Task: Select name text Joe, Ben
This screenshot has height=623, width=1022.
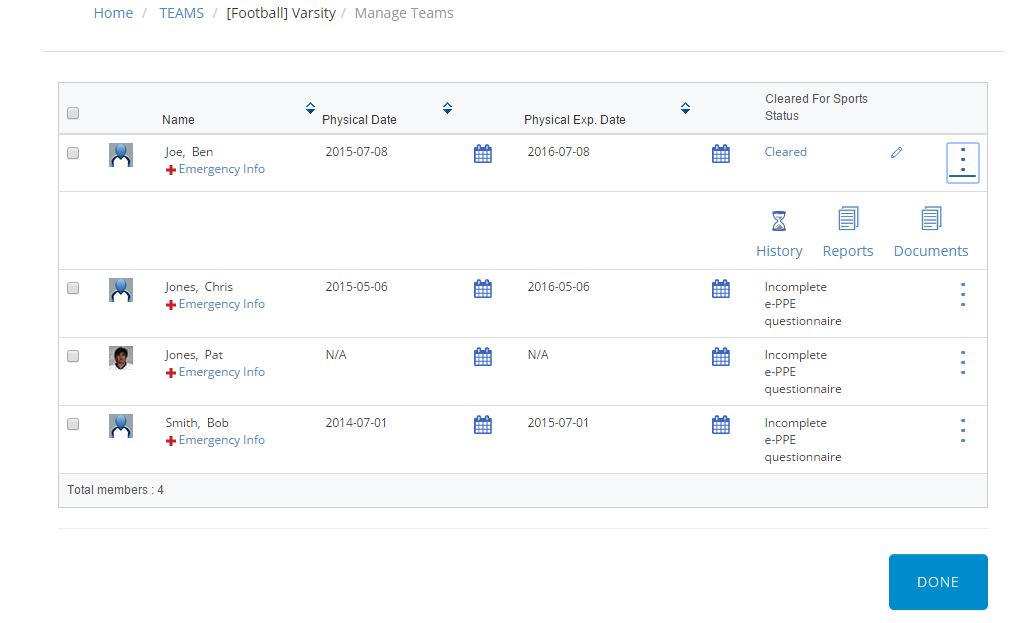Action: (x=189, y=152)
